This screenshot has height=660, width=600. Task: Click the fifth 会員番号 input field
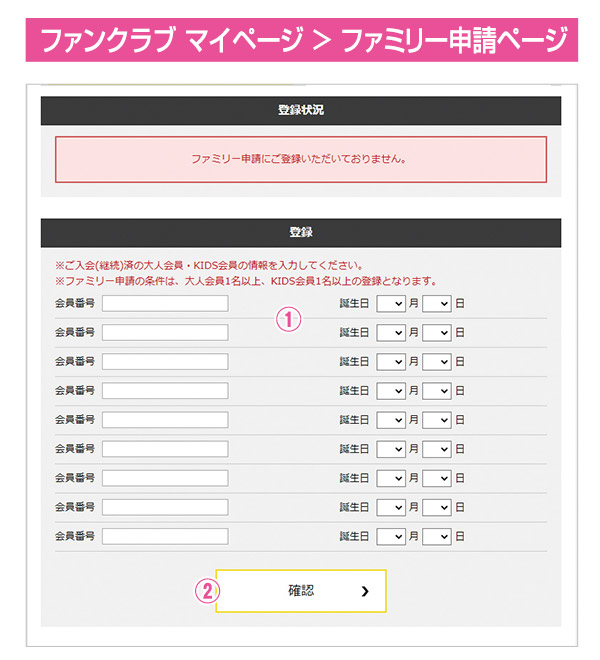(x=165, y=420)
